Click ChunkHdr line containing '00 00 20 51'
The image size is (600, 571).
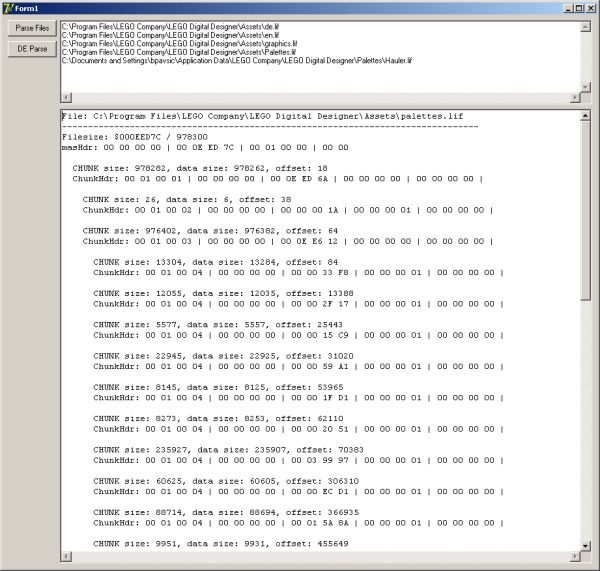tap(298, 429)
